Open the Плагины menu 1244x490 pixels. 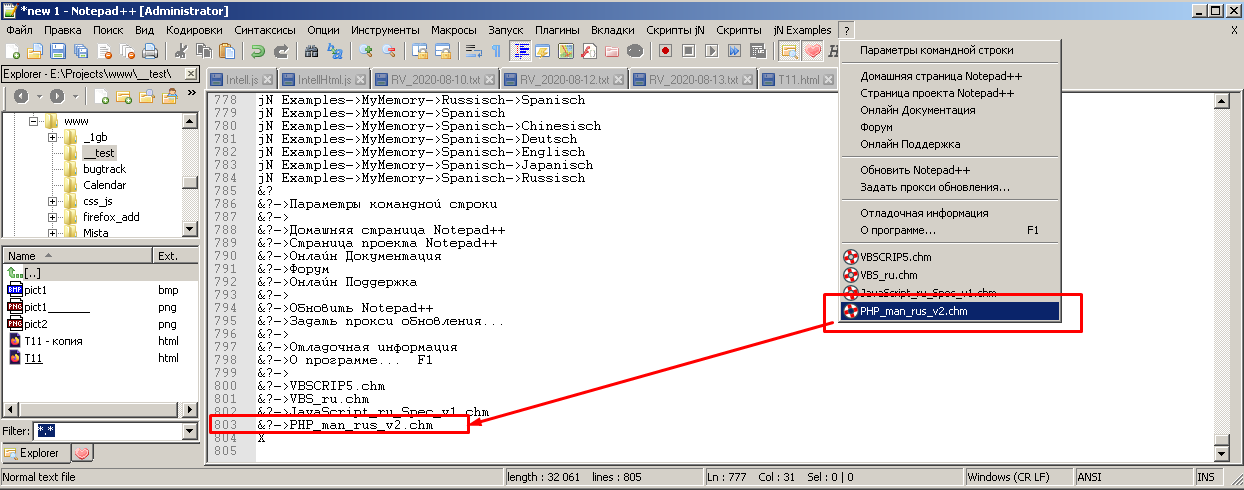tap(557, 30)
